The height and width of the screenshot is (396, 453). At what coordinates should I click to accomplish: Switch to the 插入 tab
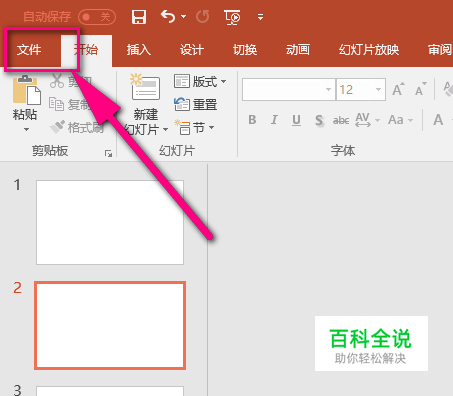[x=139, y=50]
